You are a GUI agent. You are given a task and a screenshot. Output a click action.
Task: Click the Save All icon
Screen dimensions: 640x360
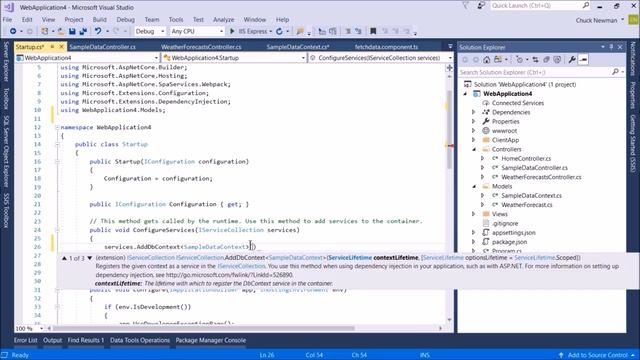coord(83,31)
